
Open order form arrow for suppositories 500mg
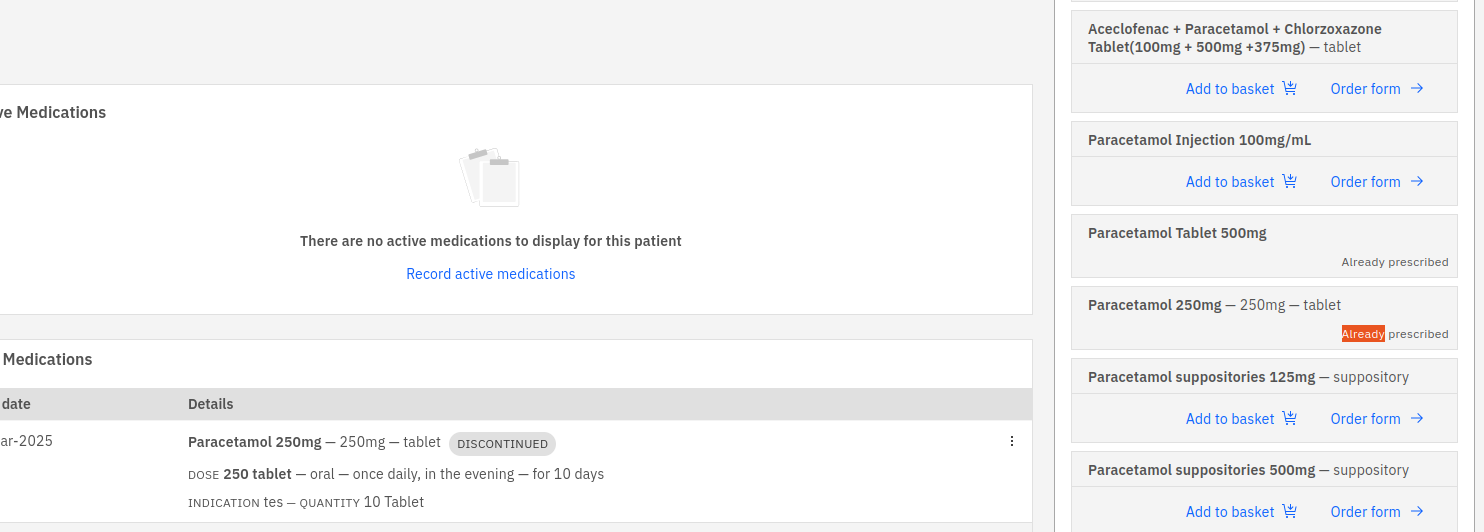(1417, 511)
